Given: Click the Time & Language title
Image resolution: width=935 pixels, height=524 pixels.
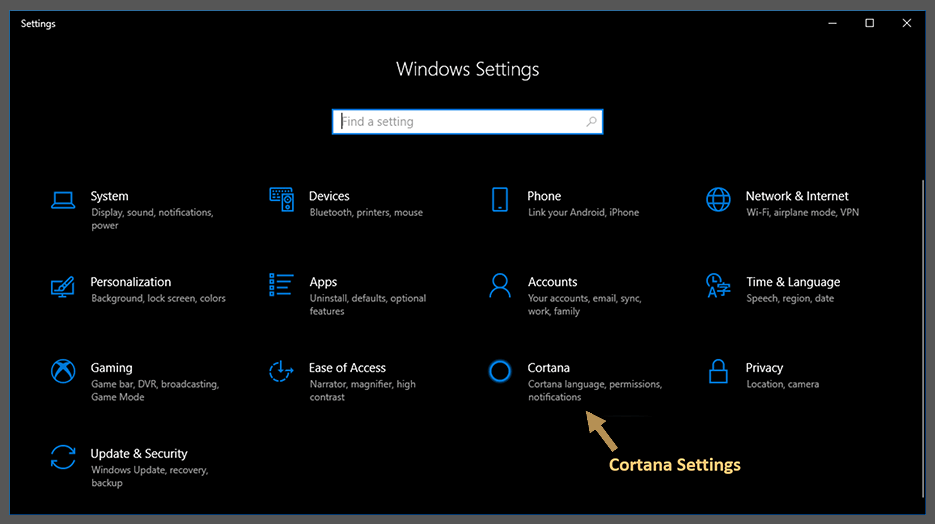Looking at the screenshot, I should click(x=793, y=282).
